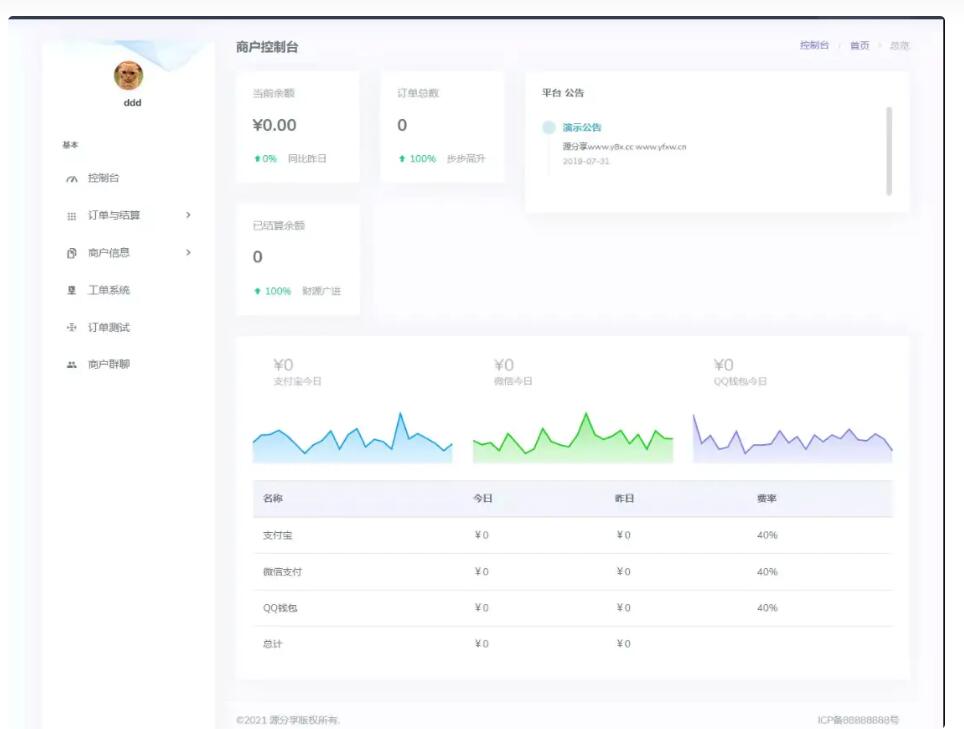The width and height of the screenshot is (964, 729).
Task: Click the 商户信息 document icon
Action: tap(72, 253)
